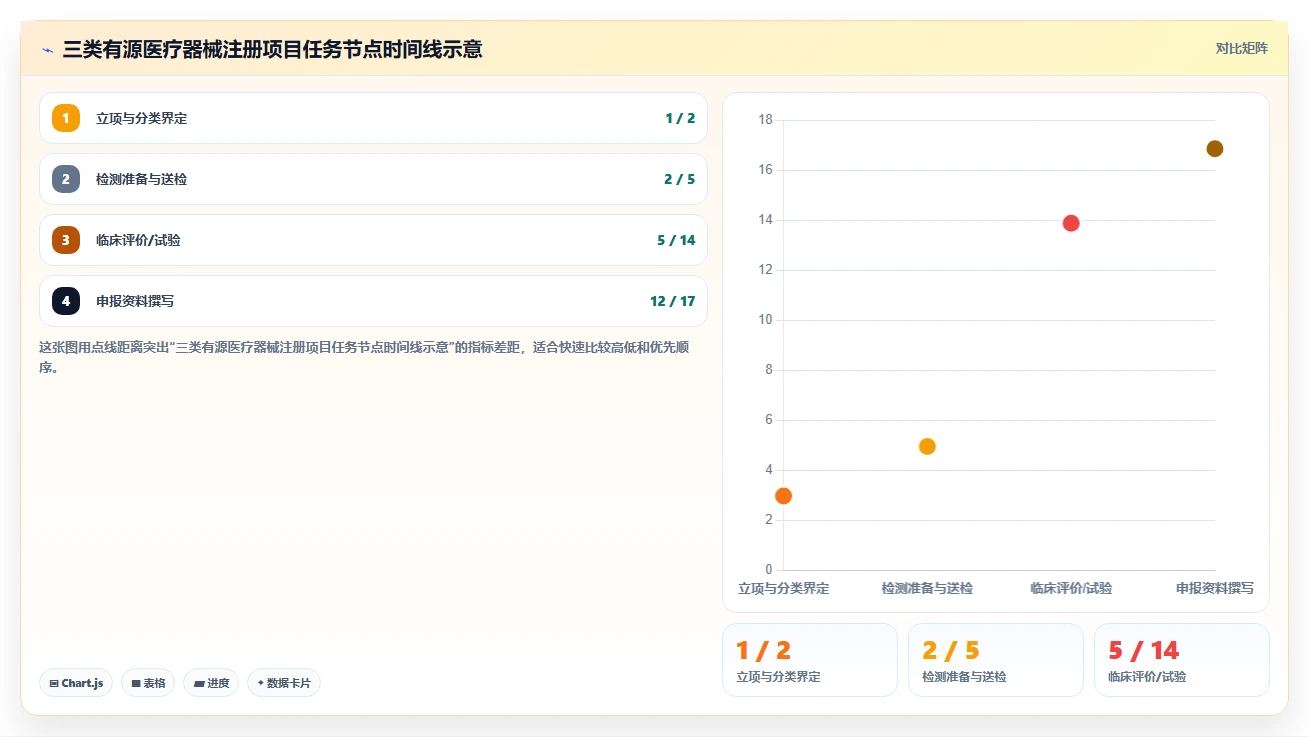
Task: Click x-axis label 临床评价/试验
Action: (x=1071, y=588)
